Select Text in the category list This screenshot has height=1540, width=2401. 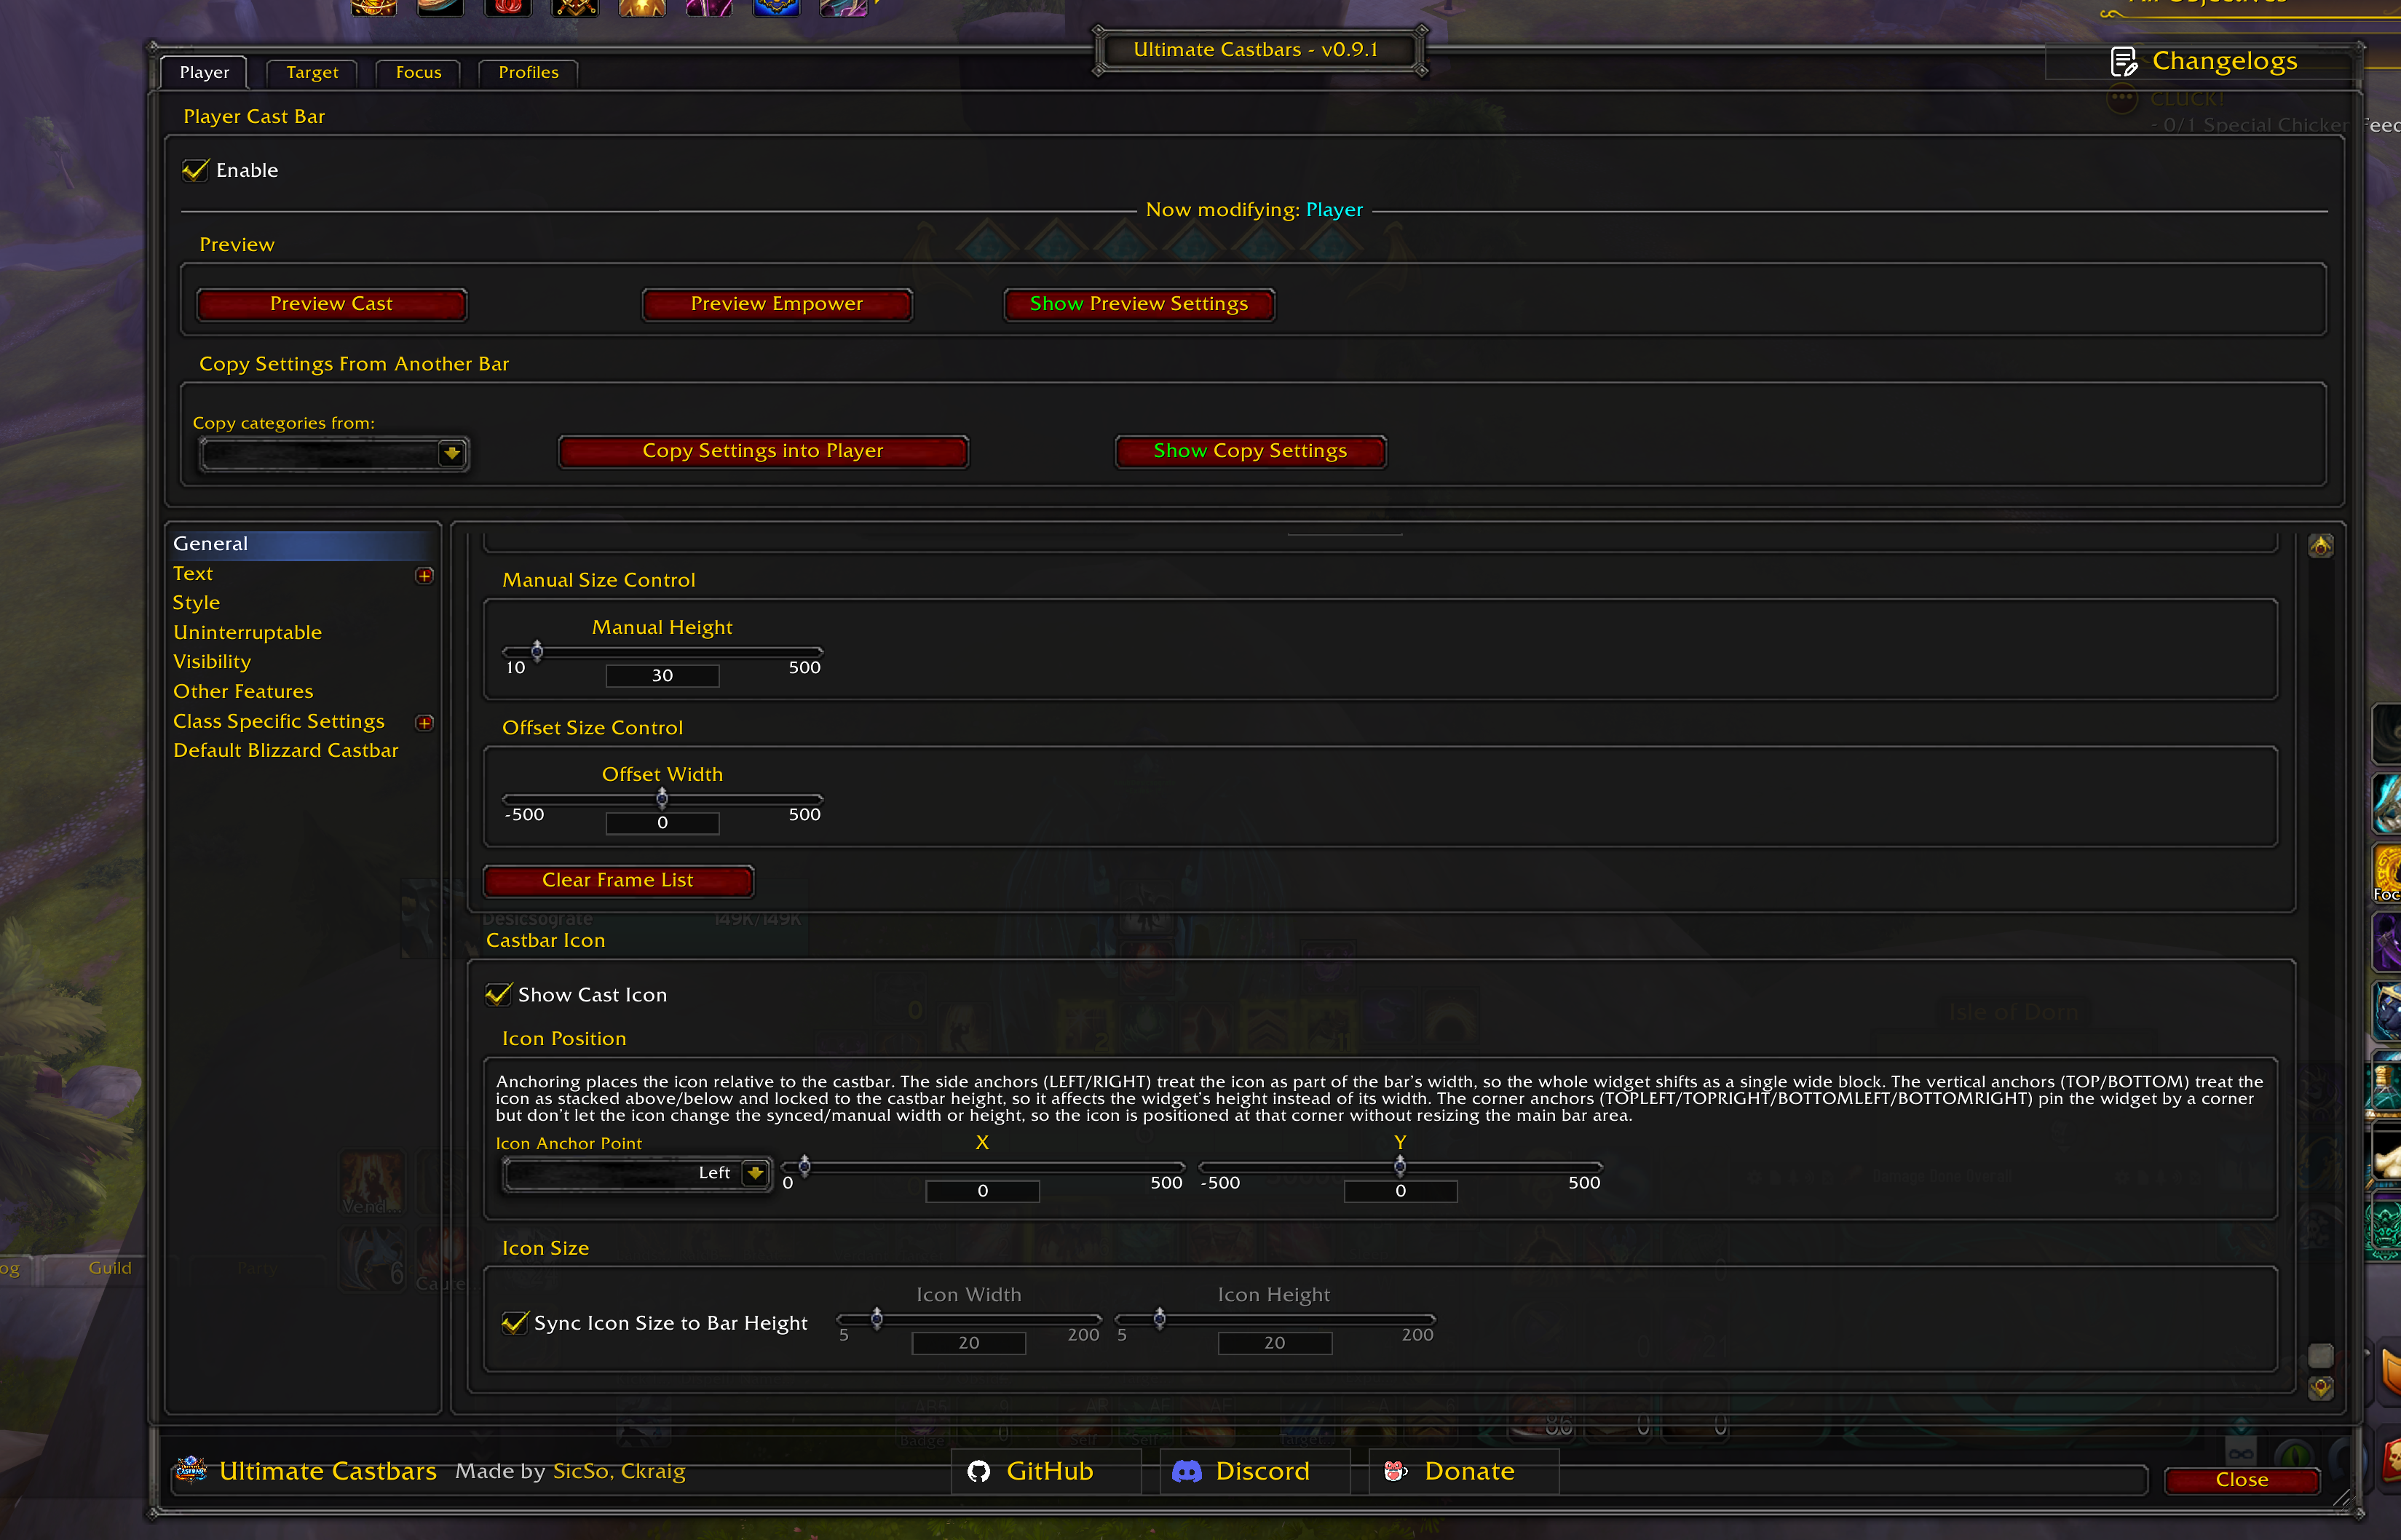point(193,573)
